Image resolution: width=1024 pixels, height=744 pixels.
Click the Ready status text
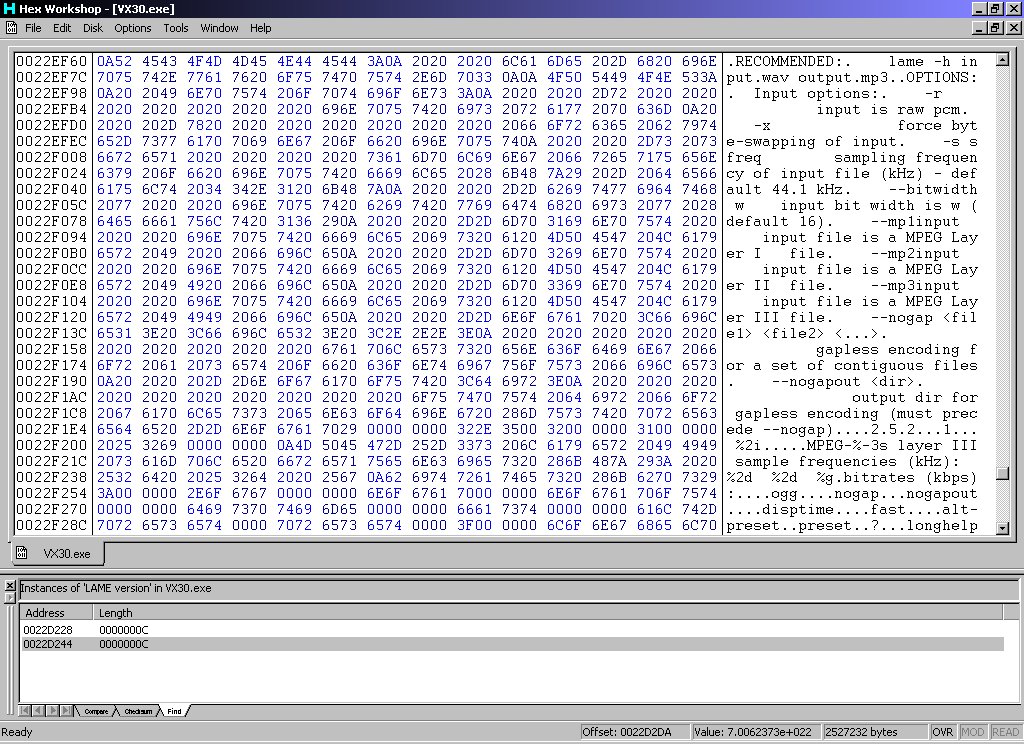tap(17, 732)
